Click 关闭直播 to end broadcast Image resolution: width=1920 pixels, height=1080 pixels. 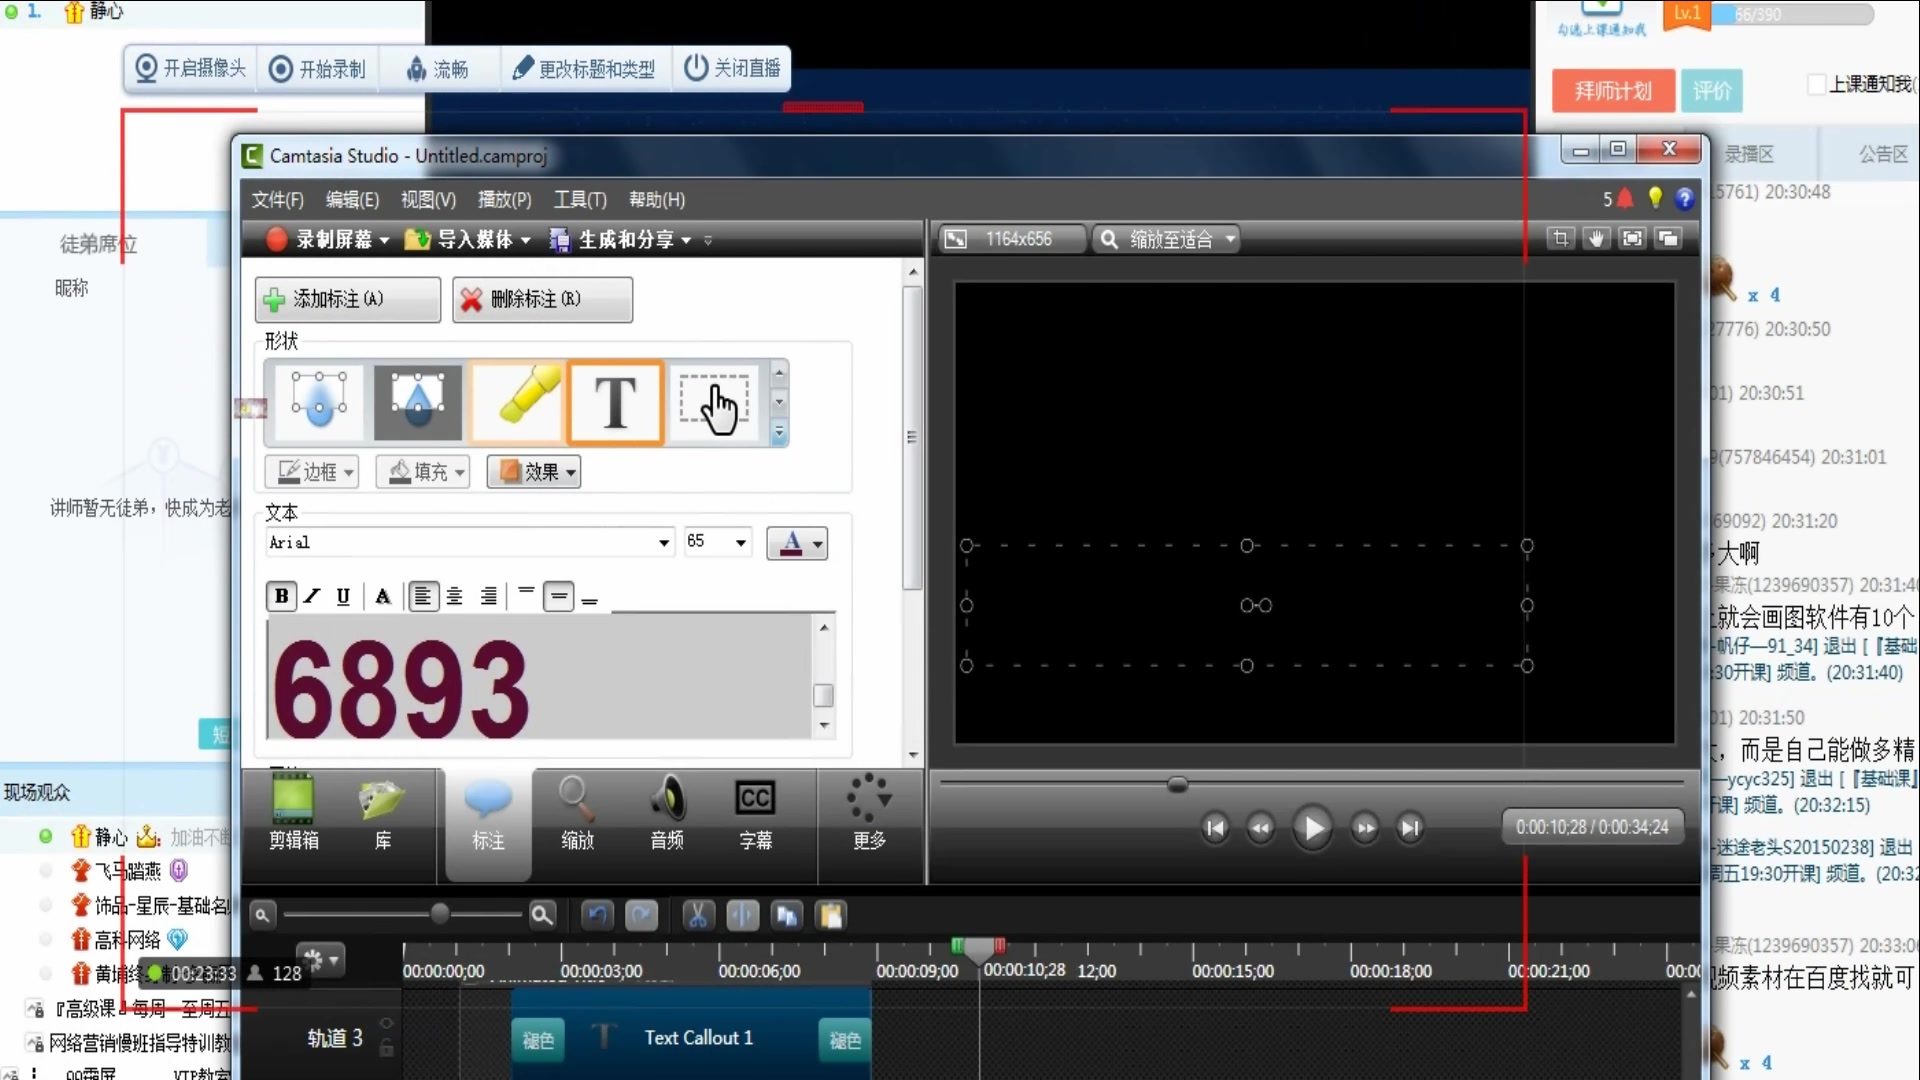[x=732, y=68]
